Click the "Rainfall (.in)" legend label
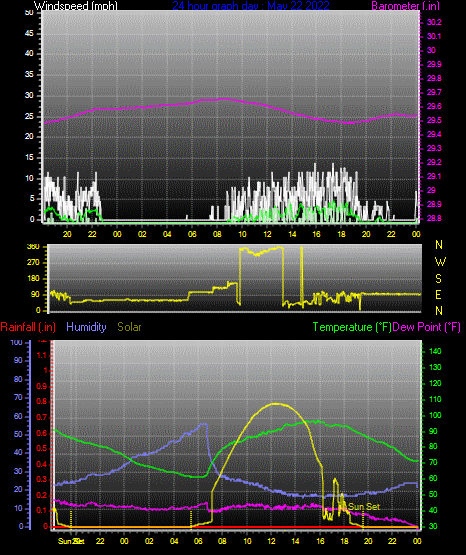Image resolution: width=466 pixels, height=555 pixels. click(x=28, y=327)
